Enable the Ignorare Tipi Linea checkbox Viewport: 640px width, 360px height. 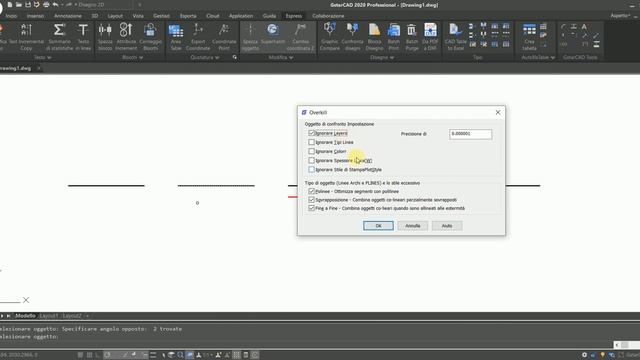click(x=311, y=142)
